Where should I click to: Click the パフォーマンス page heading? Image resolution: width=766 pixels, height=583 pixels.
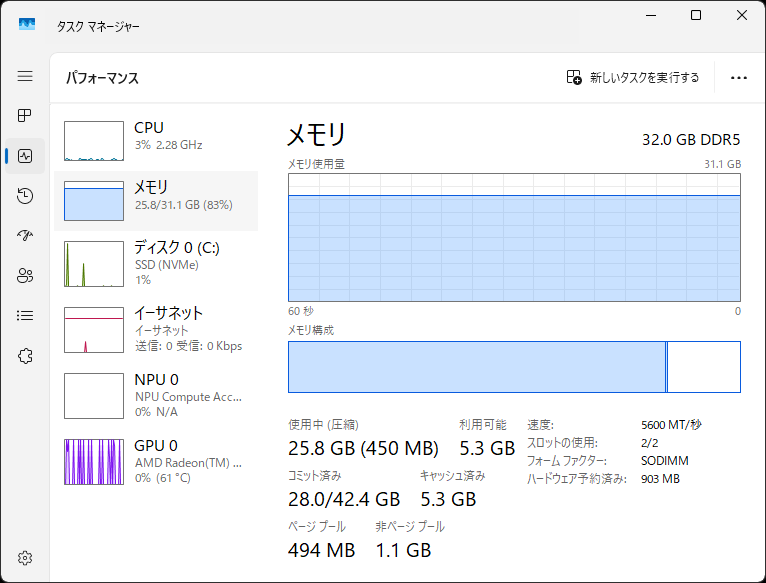102,78
